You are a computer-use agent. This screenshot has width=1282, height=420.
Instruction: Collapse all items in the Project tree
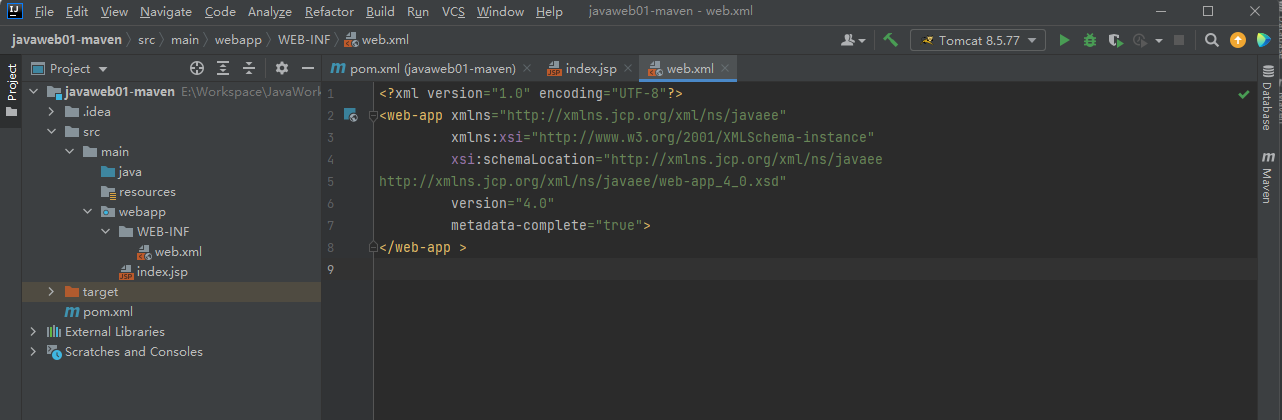[x=249, y=68]
